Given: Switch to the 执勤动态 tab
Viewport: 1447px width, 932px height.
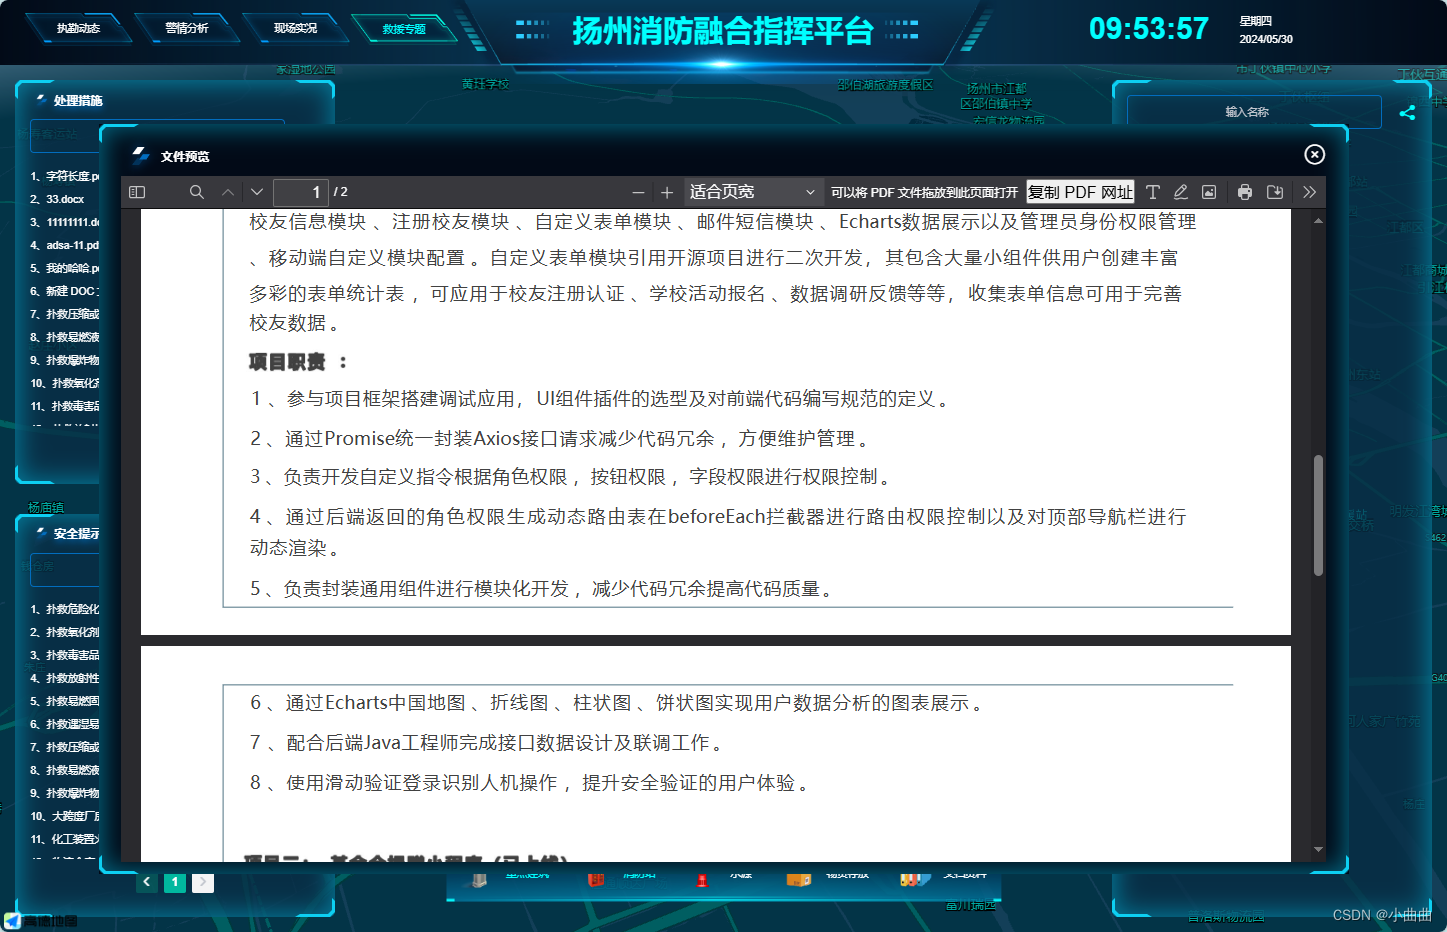Looking at the screenshot, I should 78,28.
